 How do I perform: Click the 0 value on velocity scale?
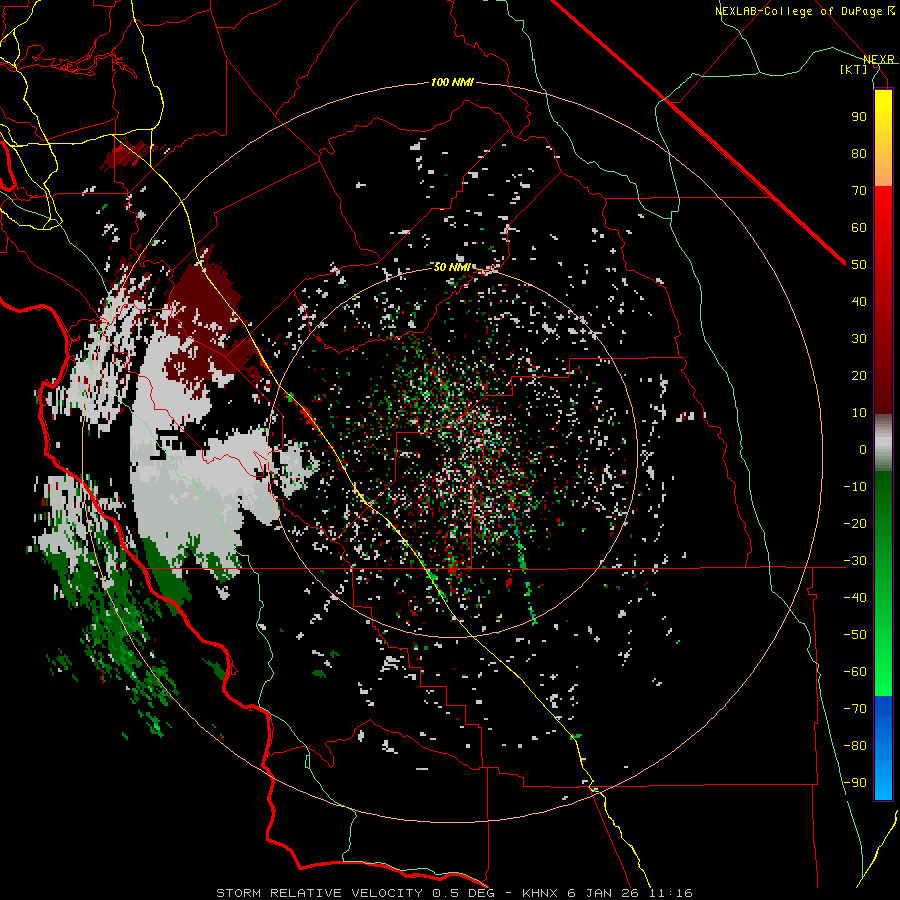click(x=863, y=449)
